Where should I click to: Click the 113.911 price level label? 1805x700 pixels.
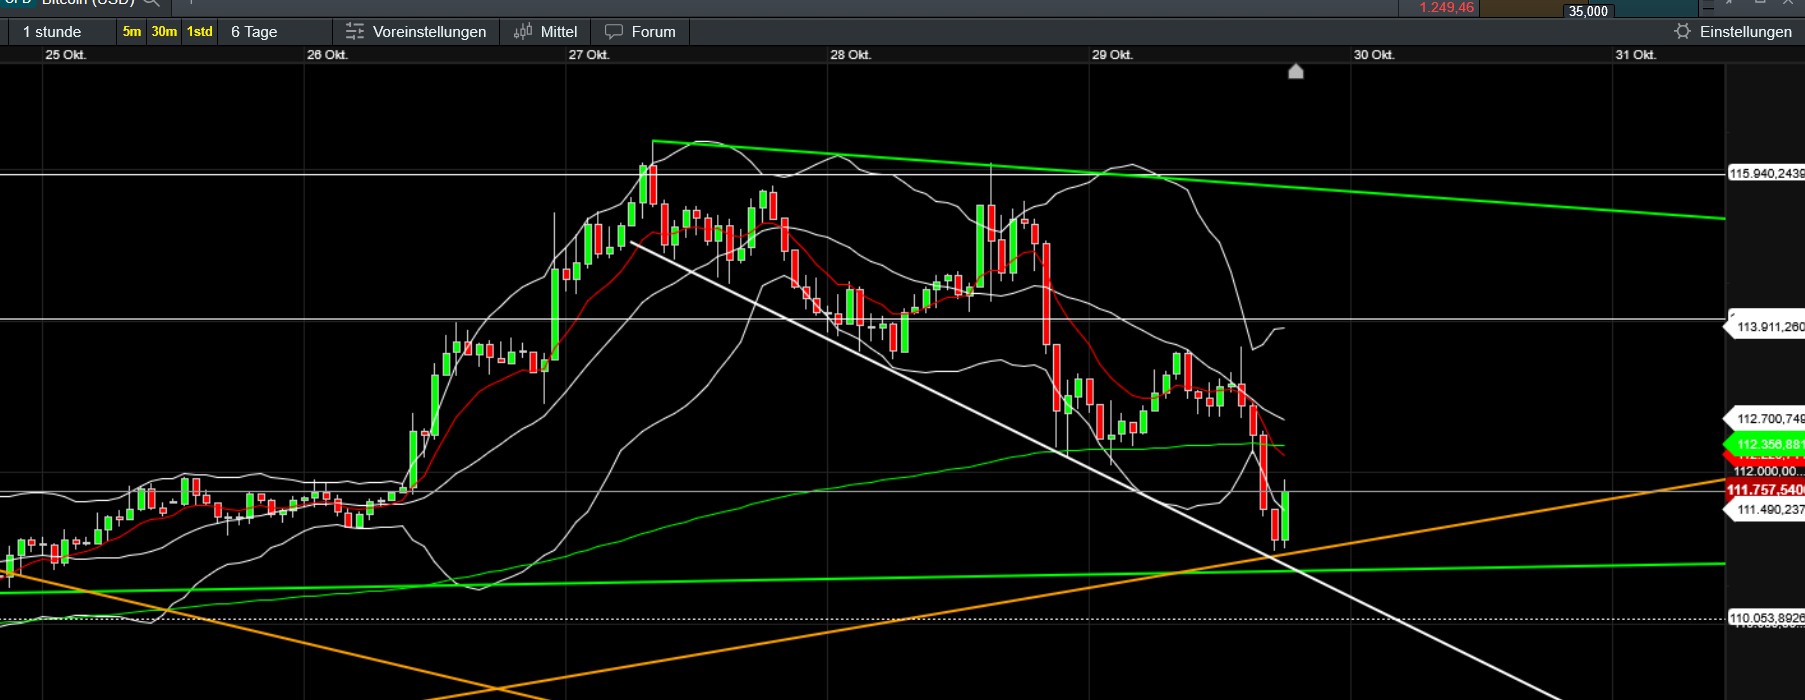(1768, 327)
